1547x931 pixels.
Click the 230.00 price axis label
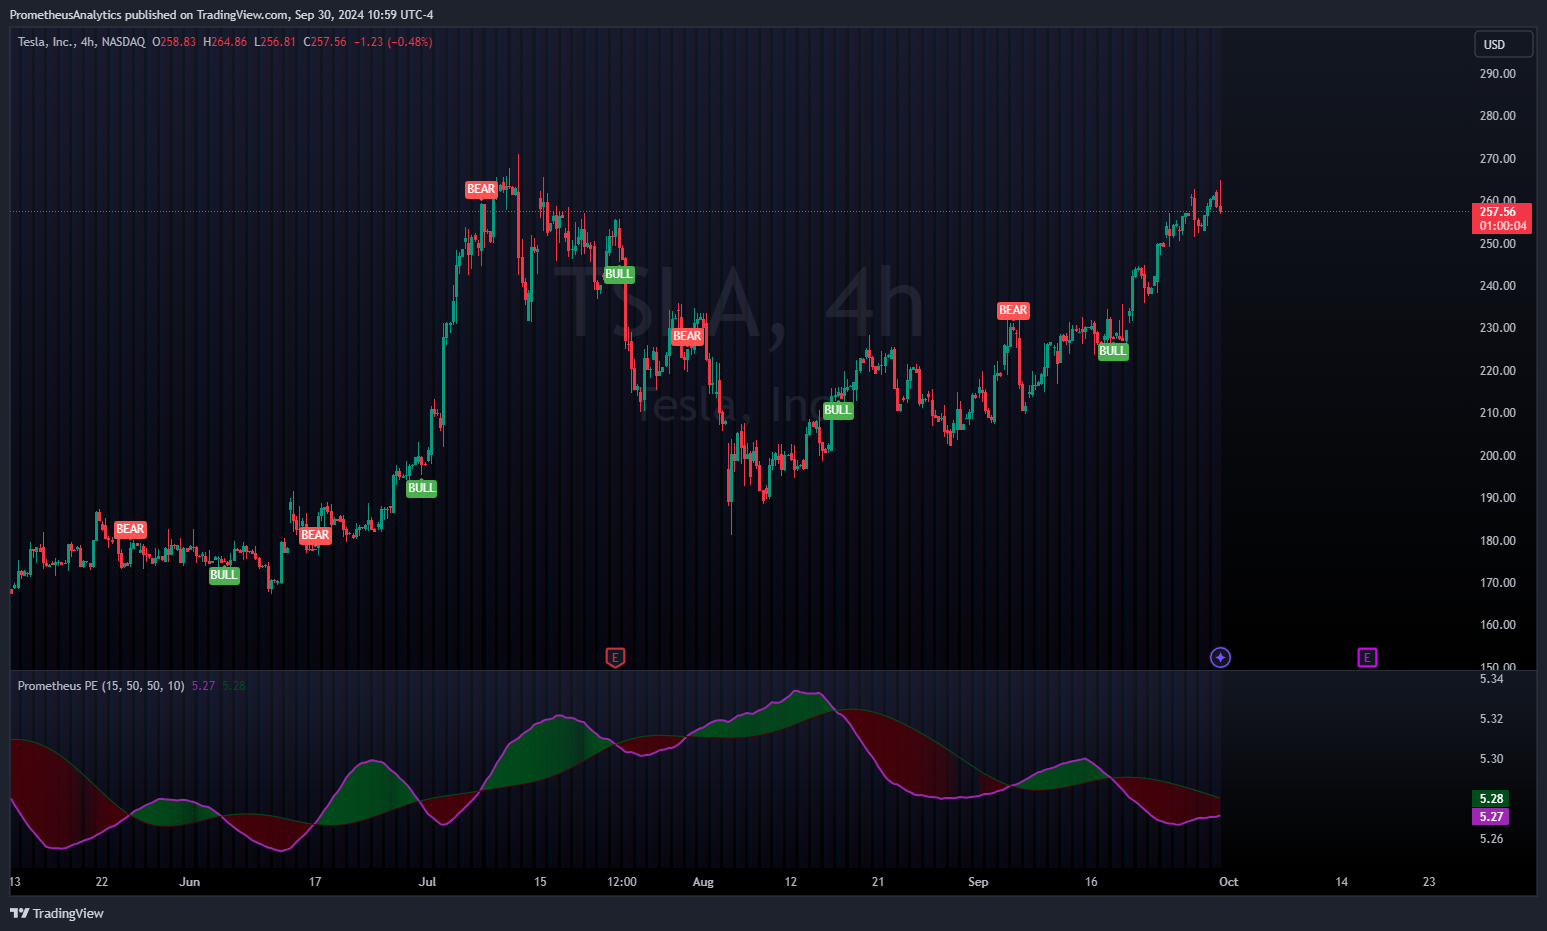click(1497, 328)
